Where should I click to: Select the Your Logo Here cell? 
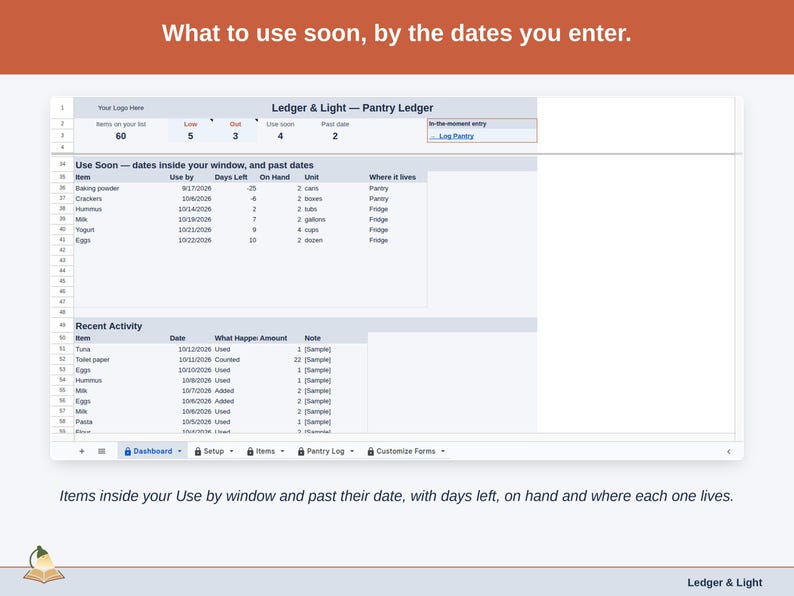pyautogui.click(x=121, y=108)
